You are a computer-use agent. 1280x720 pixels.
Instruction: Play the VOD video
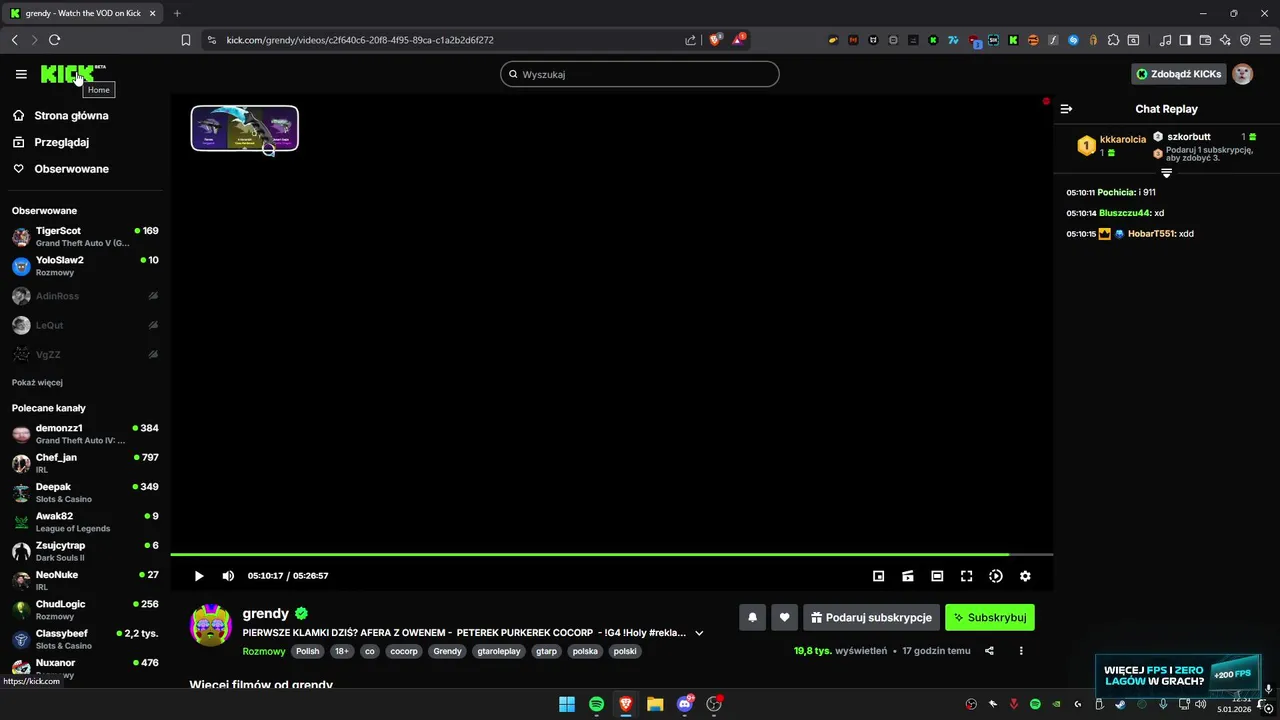click(198, 576)
